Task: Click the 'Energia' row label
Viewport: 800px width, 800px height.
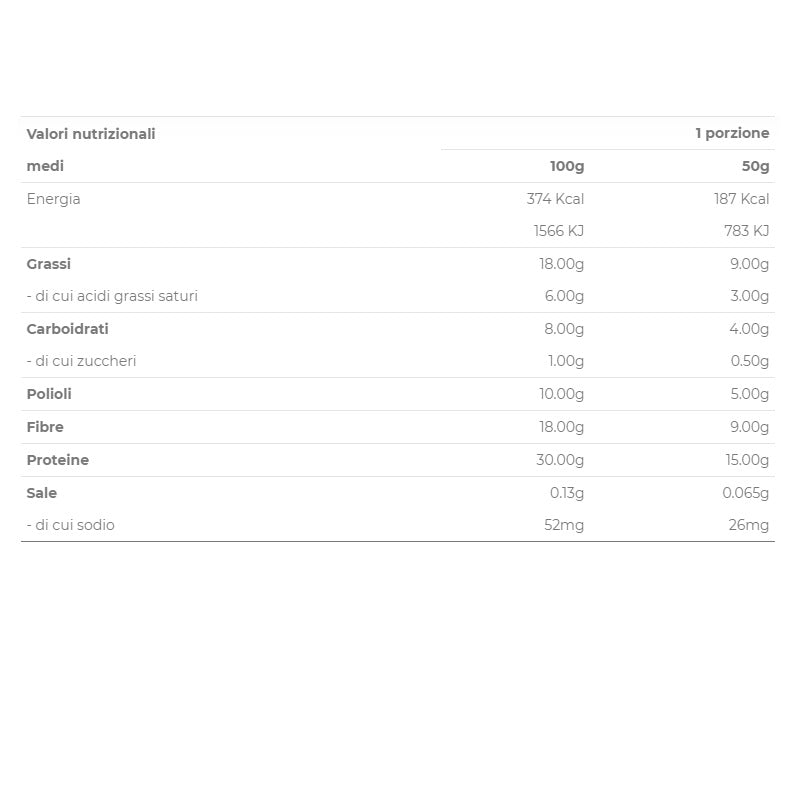Action: [54, 199]
